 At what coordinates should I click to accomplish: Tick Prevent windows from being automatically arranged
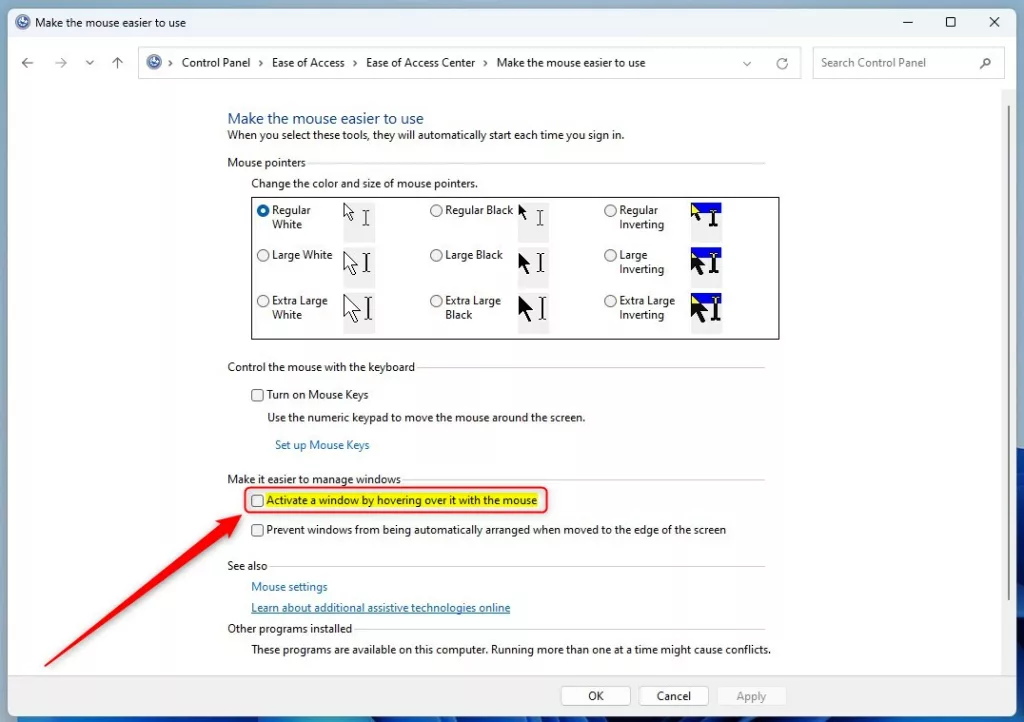coord(257,530)
